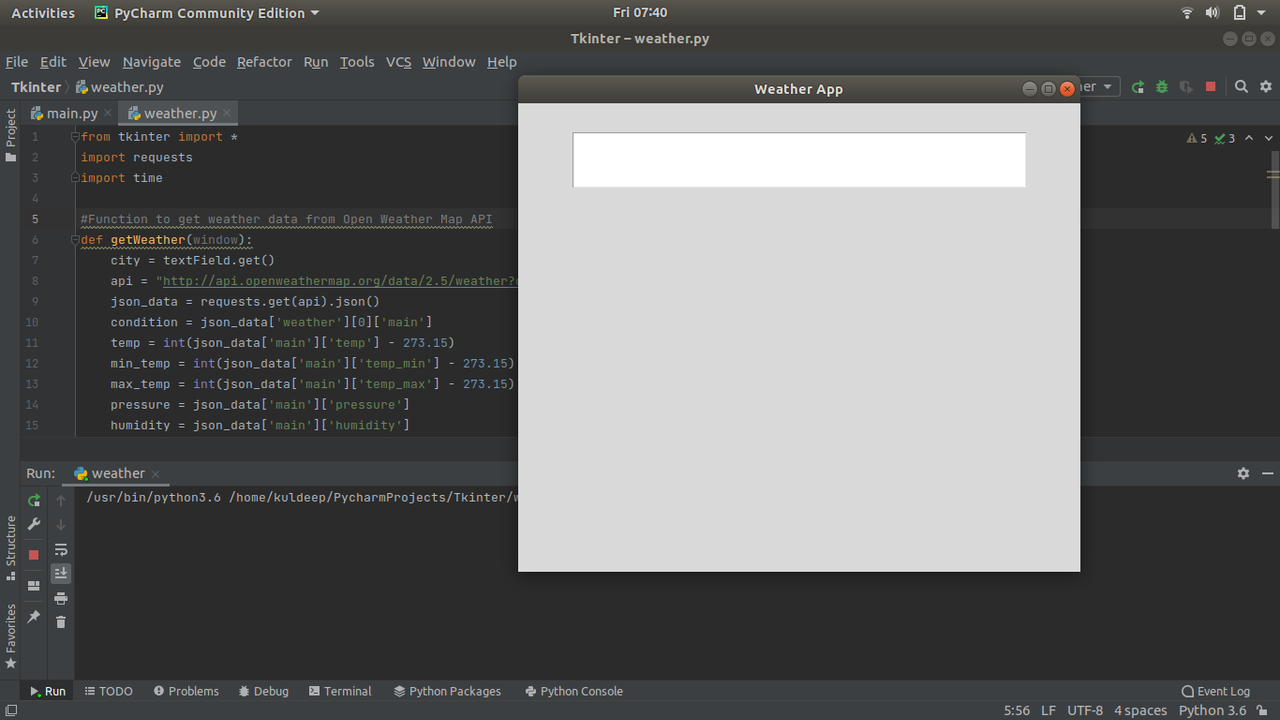
Task: Open the Python Packages tool window
Action: click(447, 690)
